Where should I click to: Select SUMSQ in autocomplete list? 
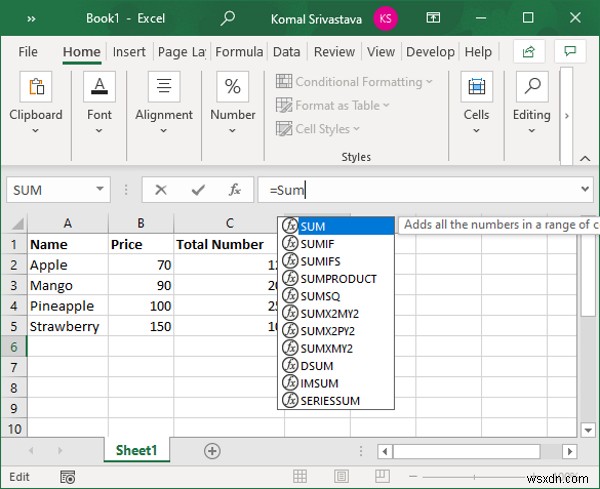coord(336,296)
